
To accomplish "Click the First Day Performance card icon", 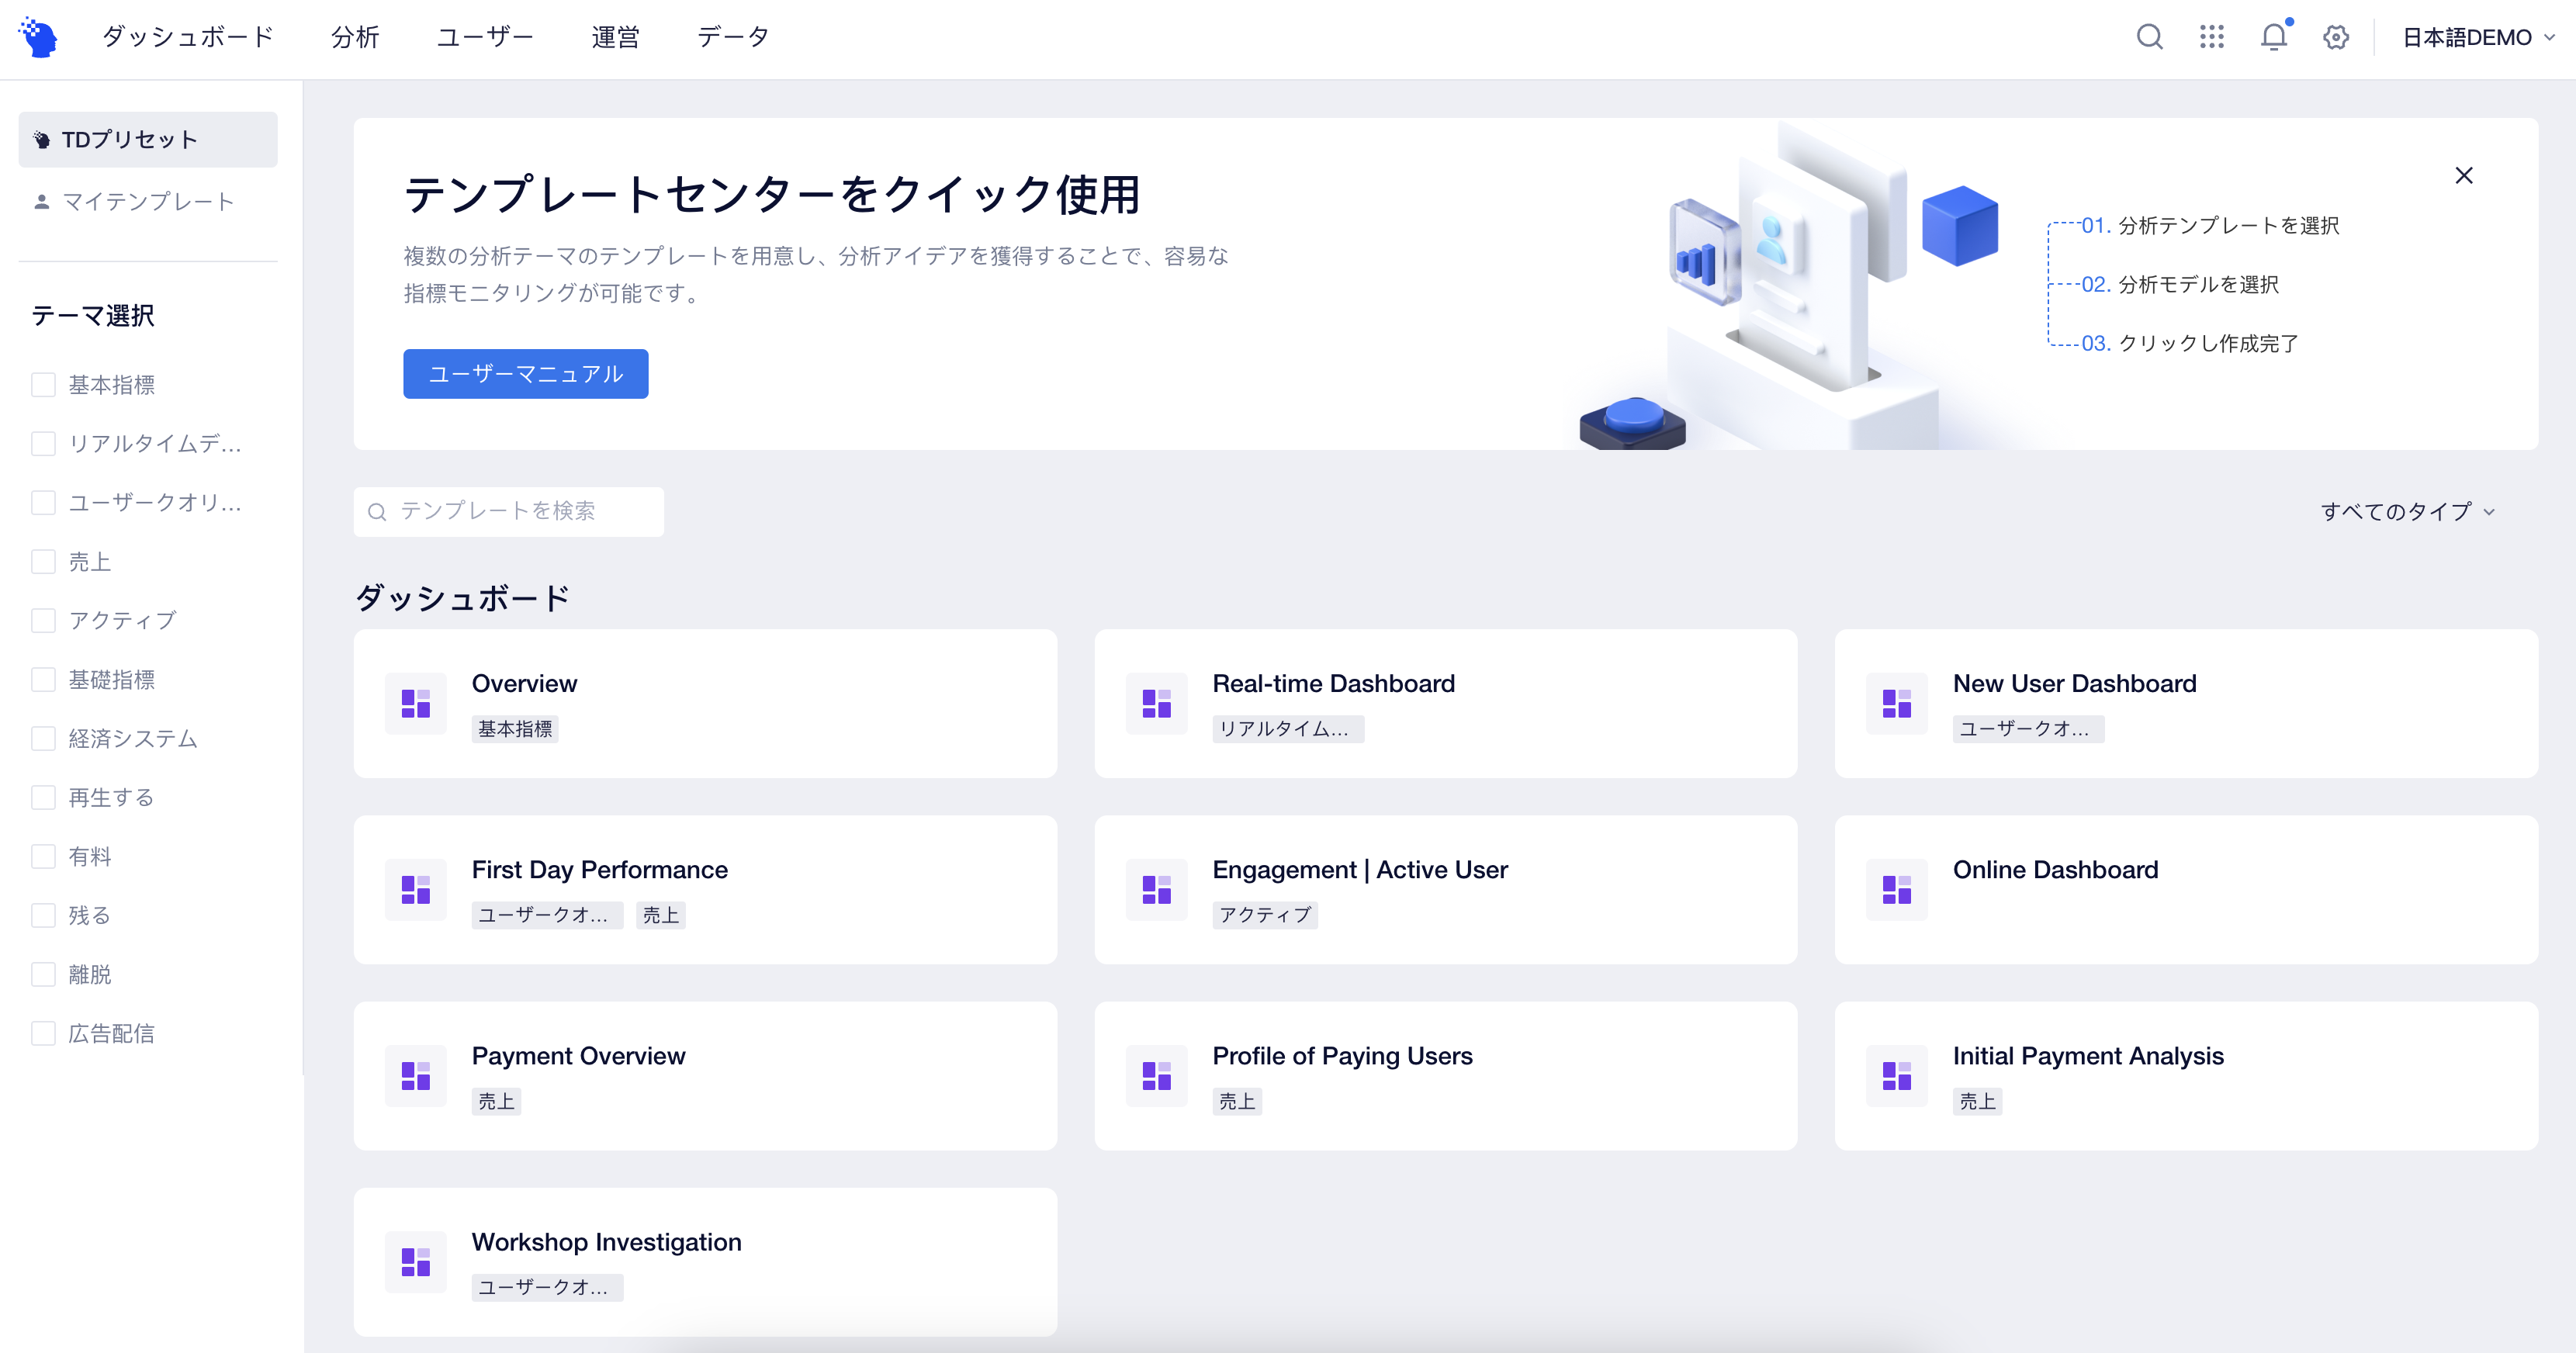I will pos(416,889).
